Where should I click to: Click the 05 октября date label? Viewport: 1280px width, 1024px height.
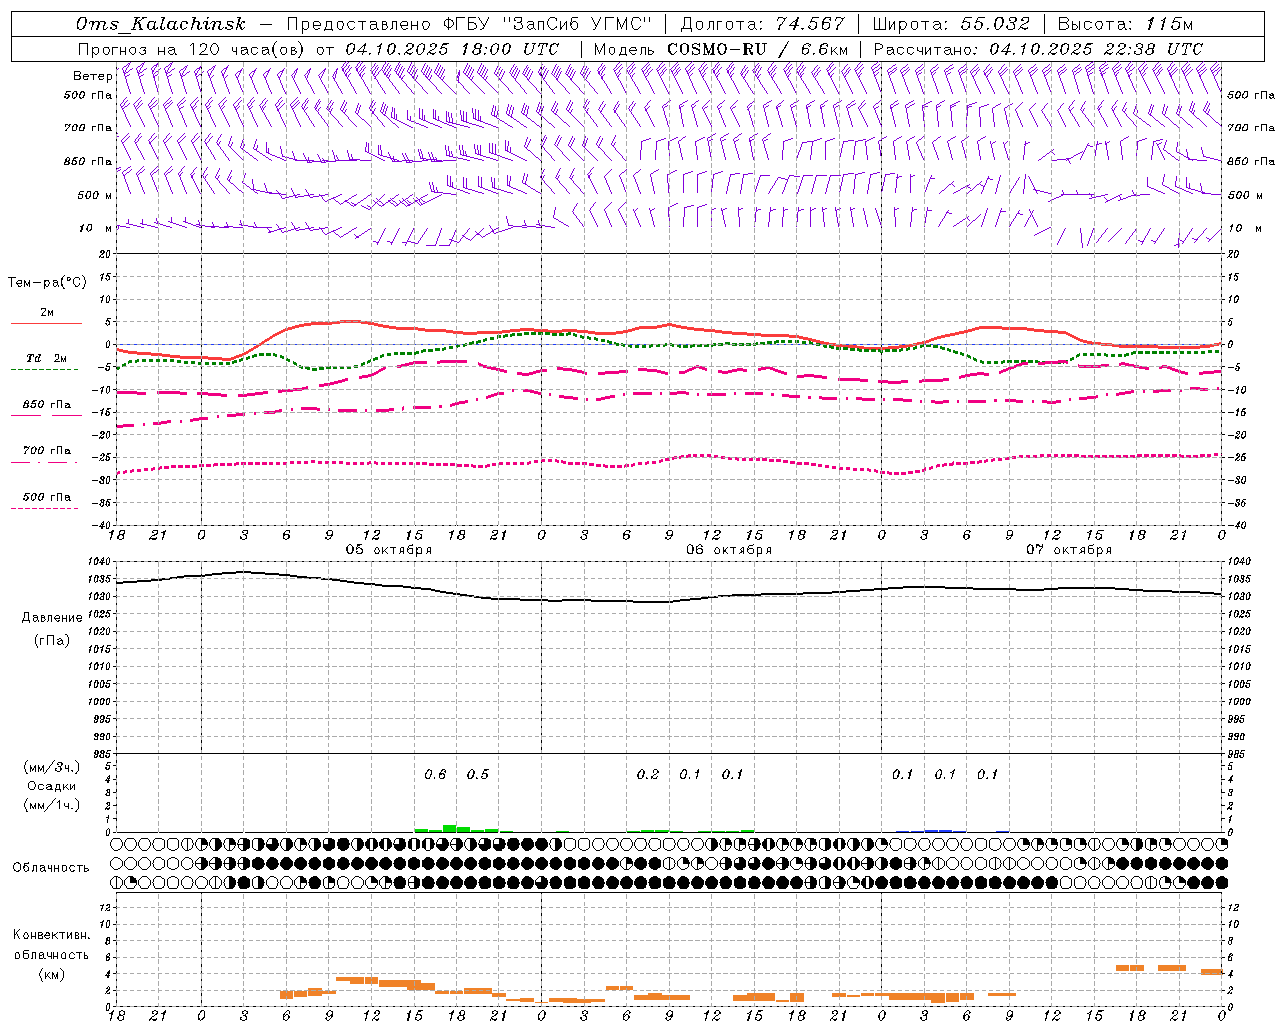coord(389,550)
